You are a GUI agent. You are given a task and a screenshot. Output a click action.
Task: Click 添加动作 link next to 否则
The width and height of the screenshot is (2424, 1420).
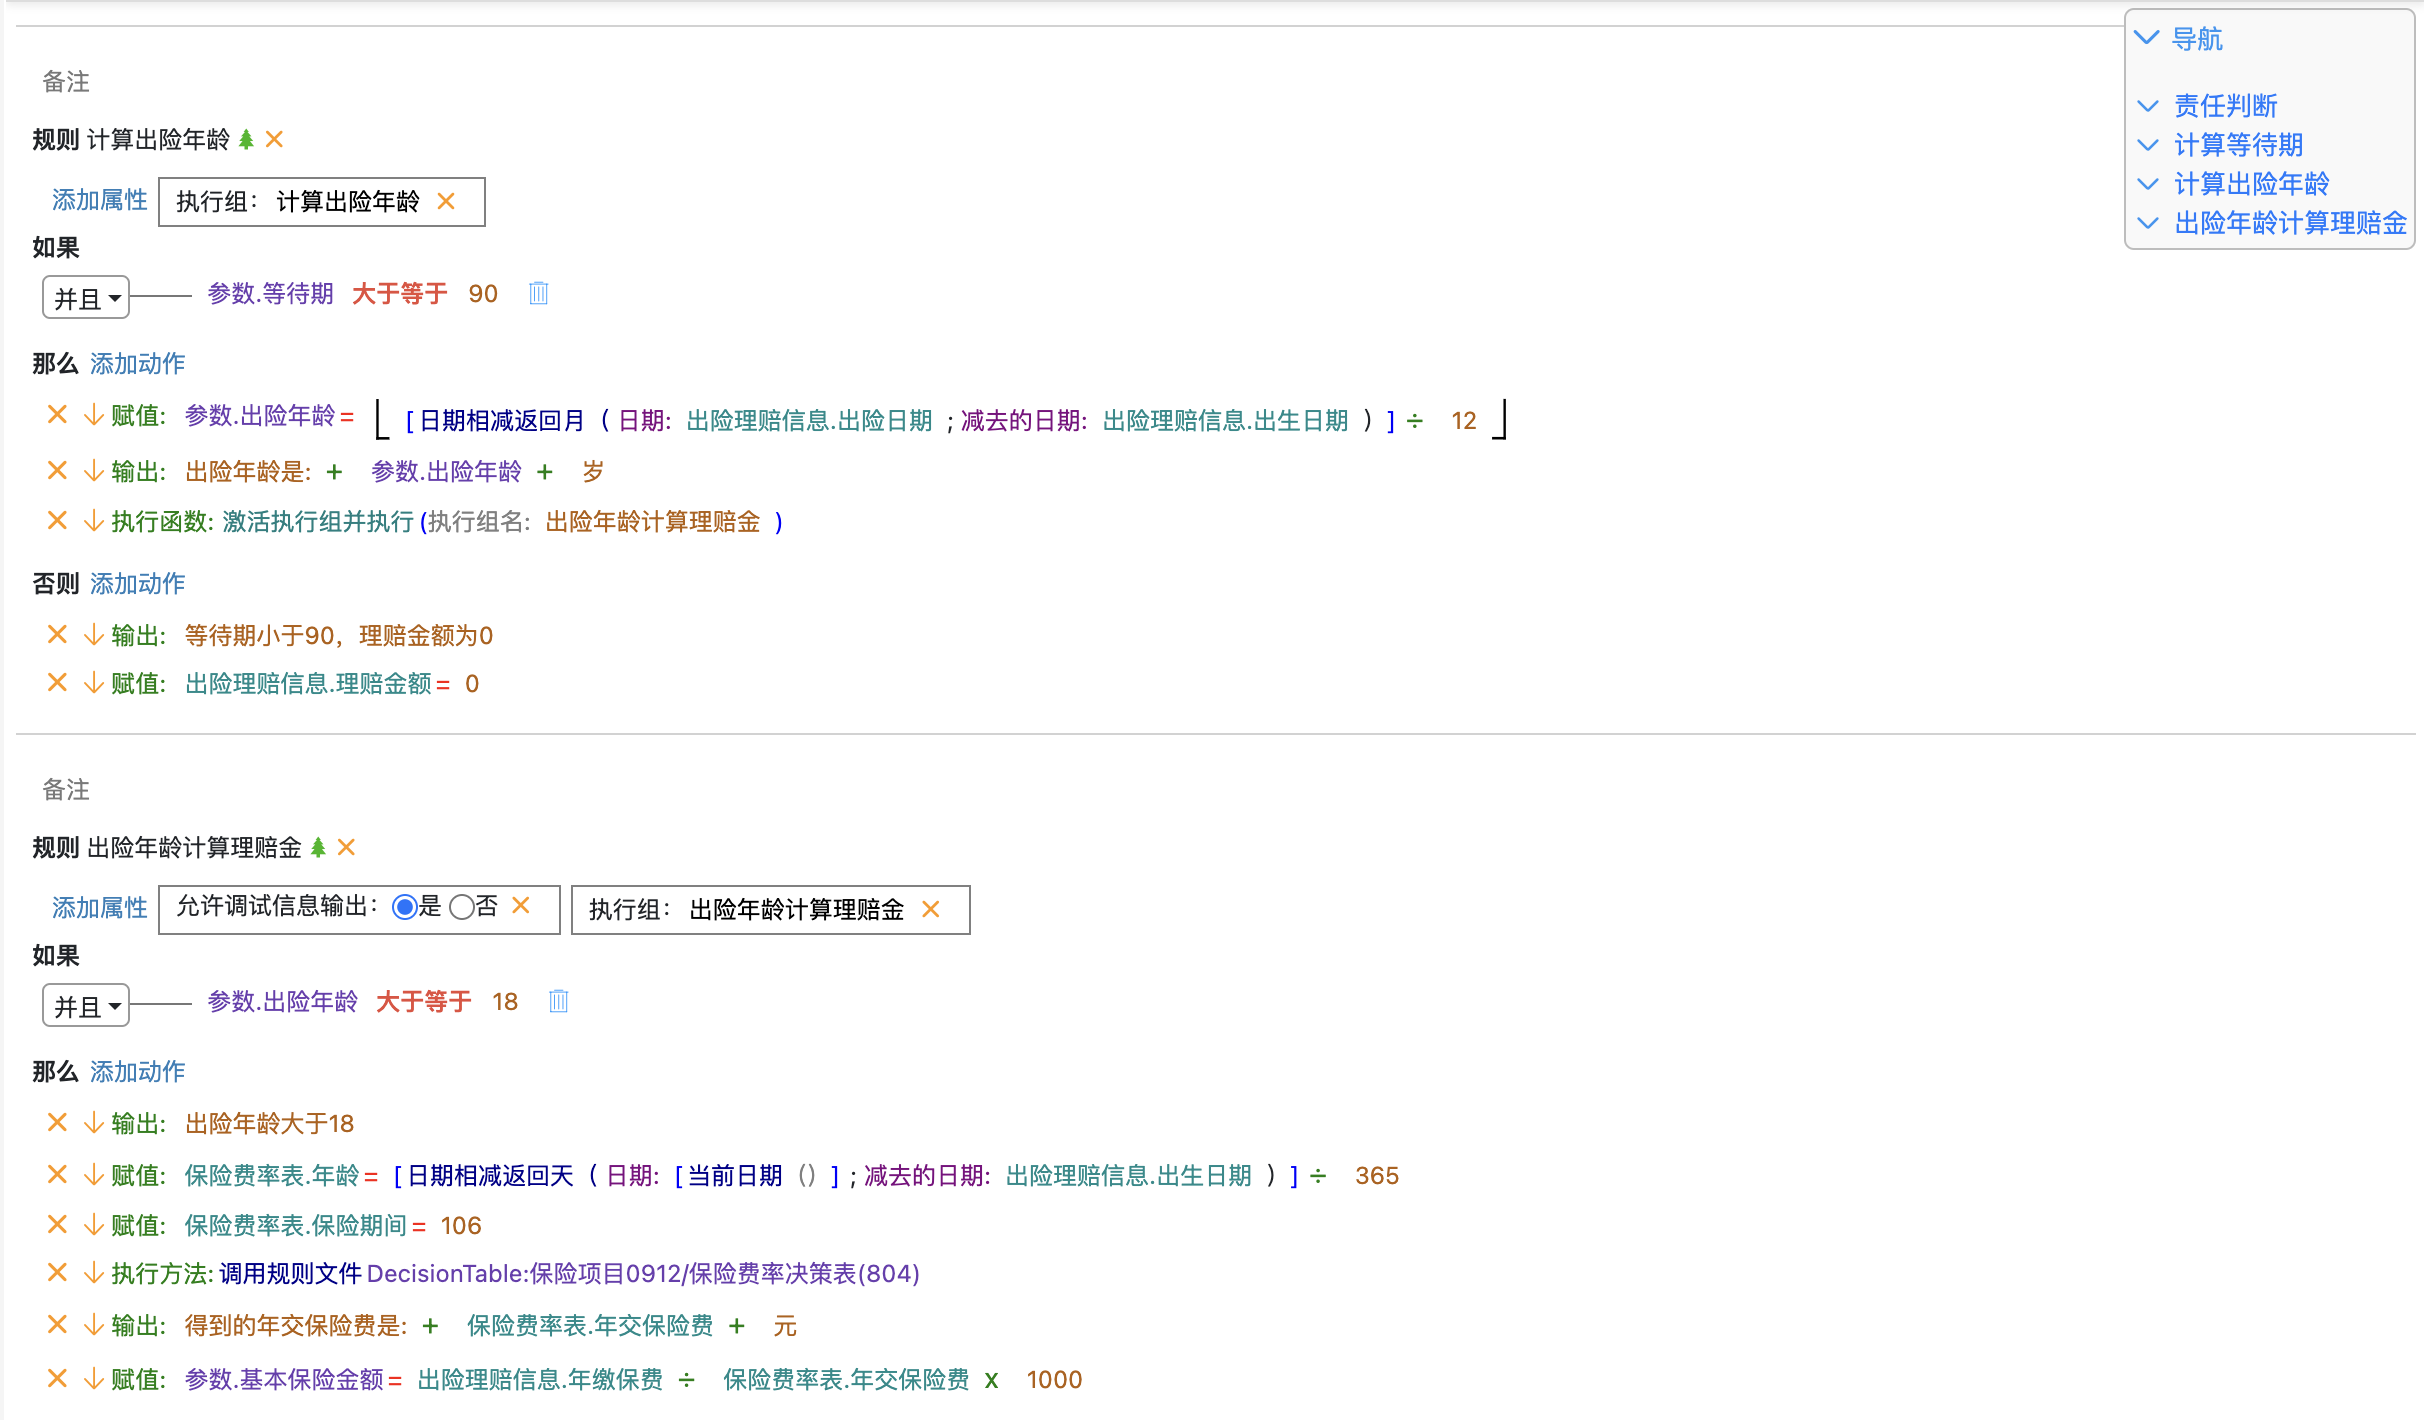[x=138, y=584]
